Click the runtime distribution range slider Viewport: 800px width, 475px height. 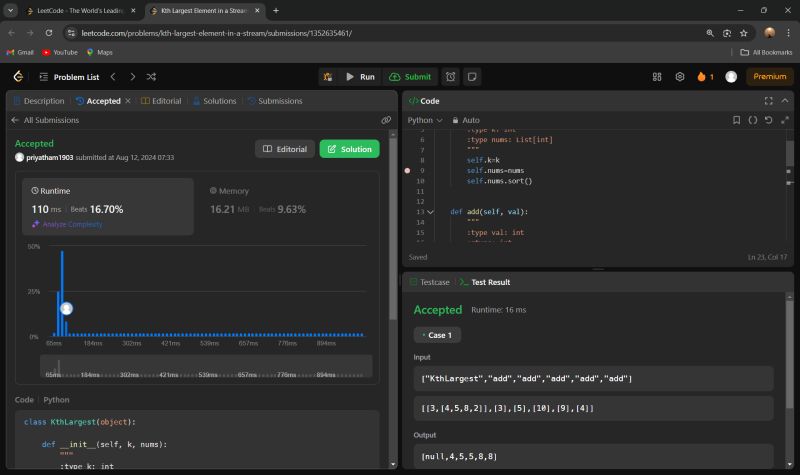[x=205, y=365]
